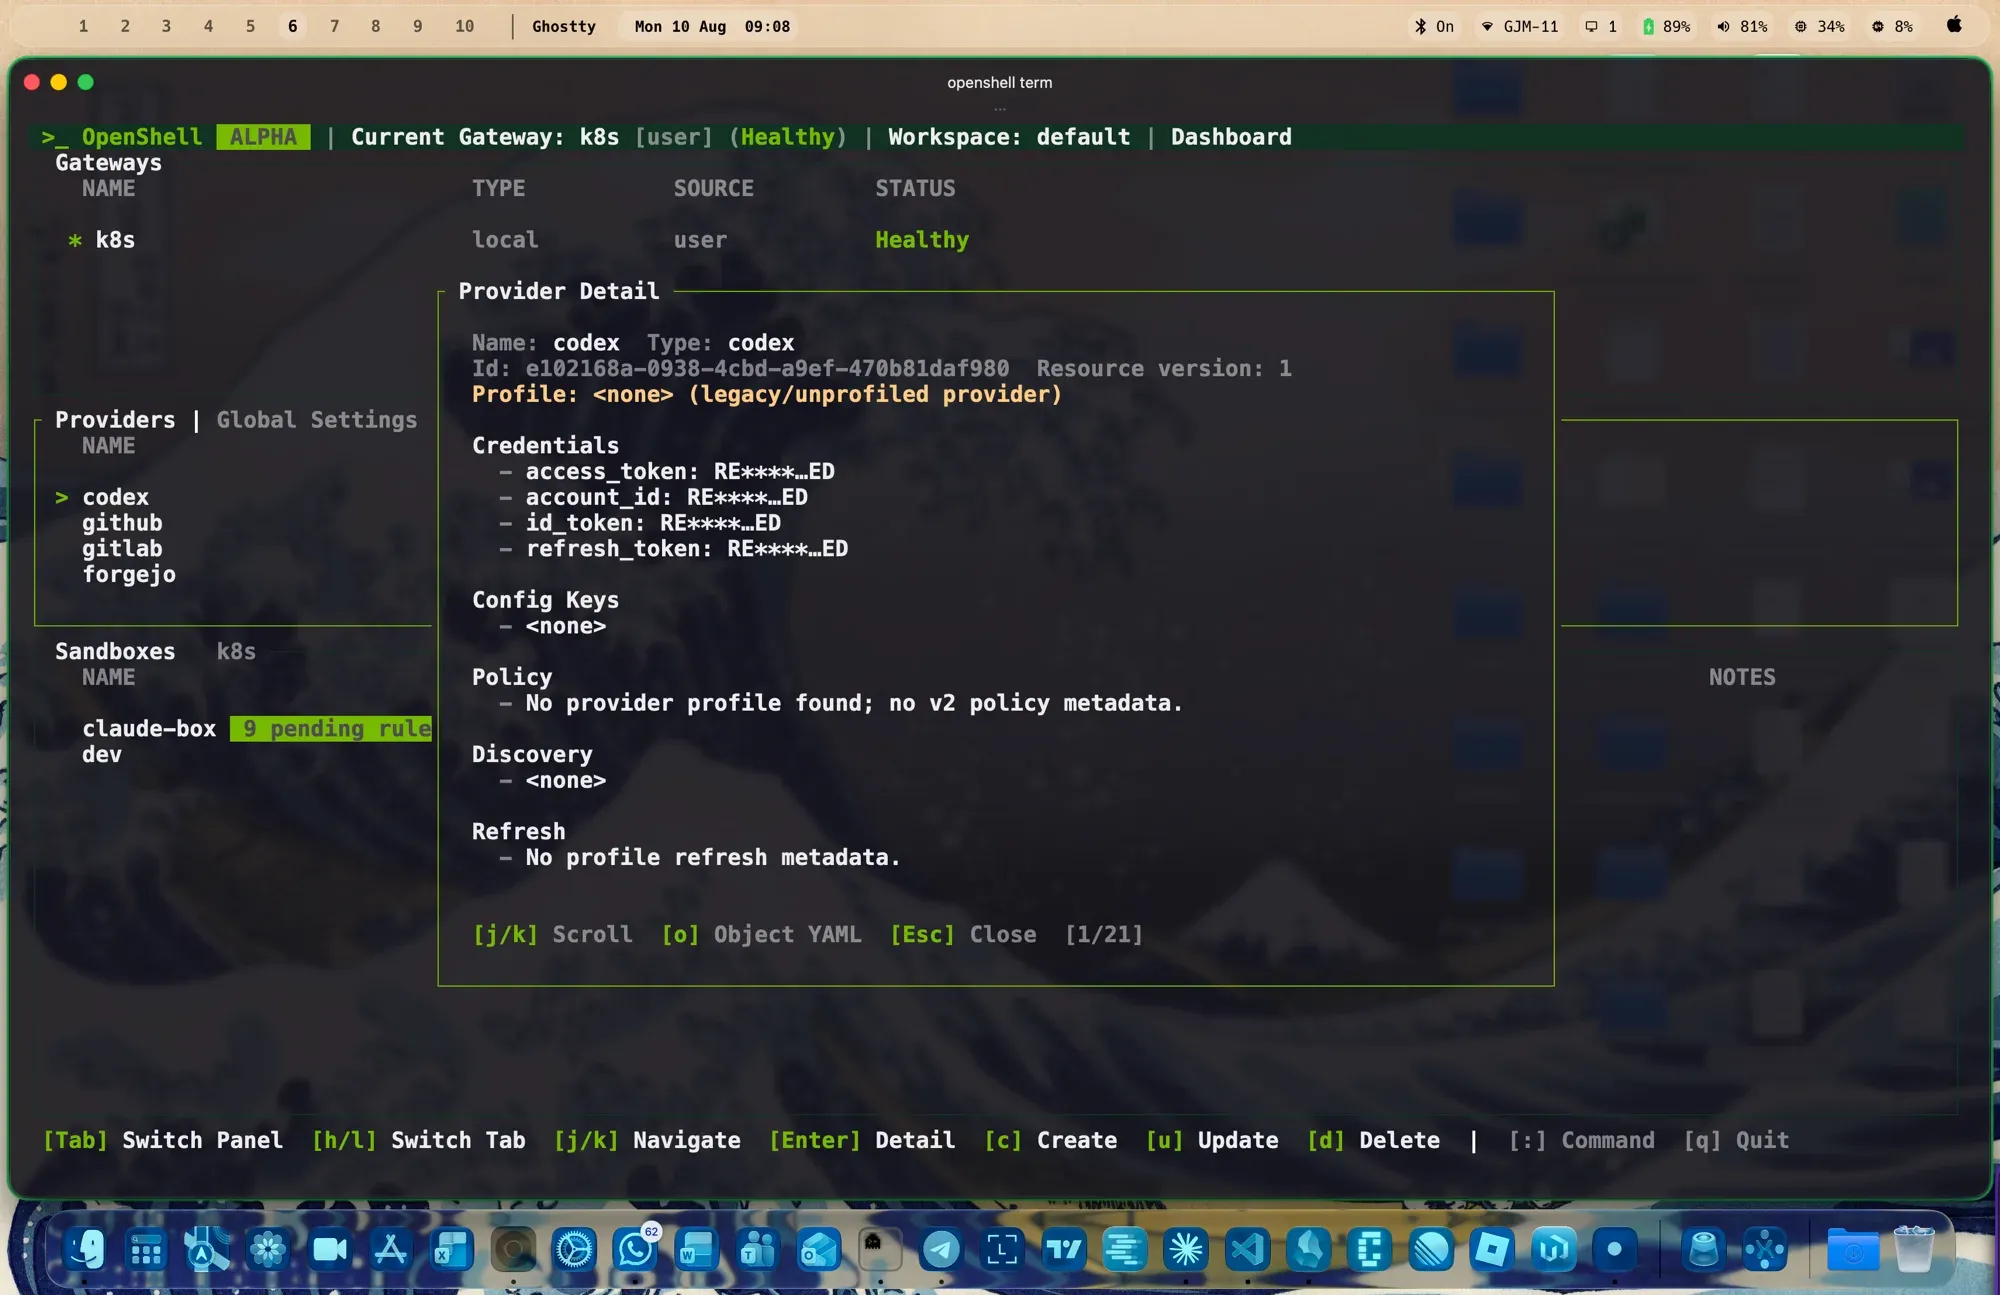Viewport: 2000px width, 1295px height.
Task: Open the volume 81% menu item
Action: point(1742,27)
